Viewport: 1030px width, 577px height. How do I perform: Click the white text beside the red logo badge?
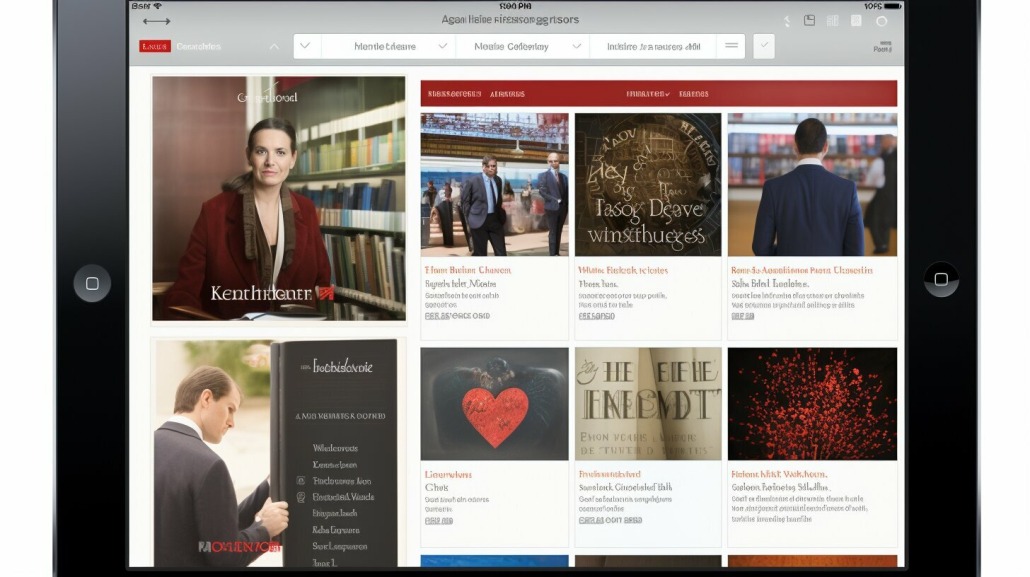coord(198,47)
